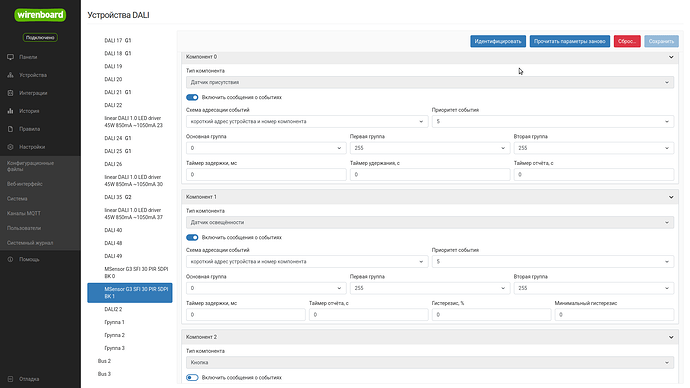Enable event messages toggle in Компонент 2

[x=192, y=377]
